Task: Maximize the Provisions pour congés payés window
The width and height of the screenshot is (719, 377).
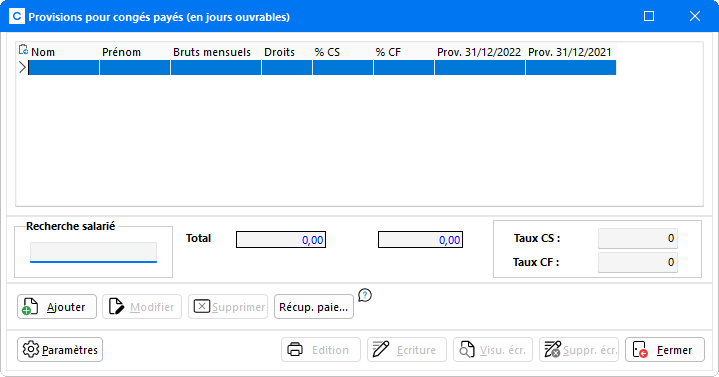Action: (649, 17)
